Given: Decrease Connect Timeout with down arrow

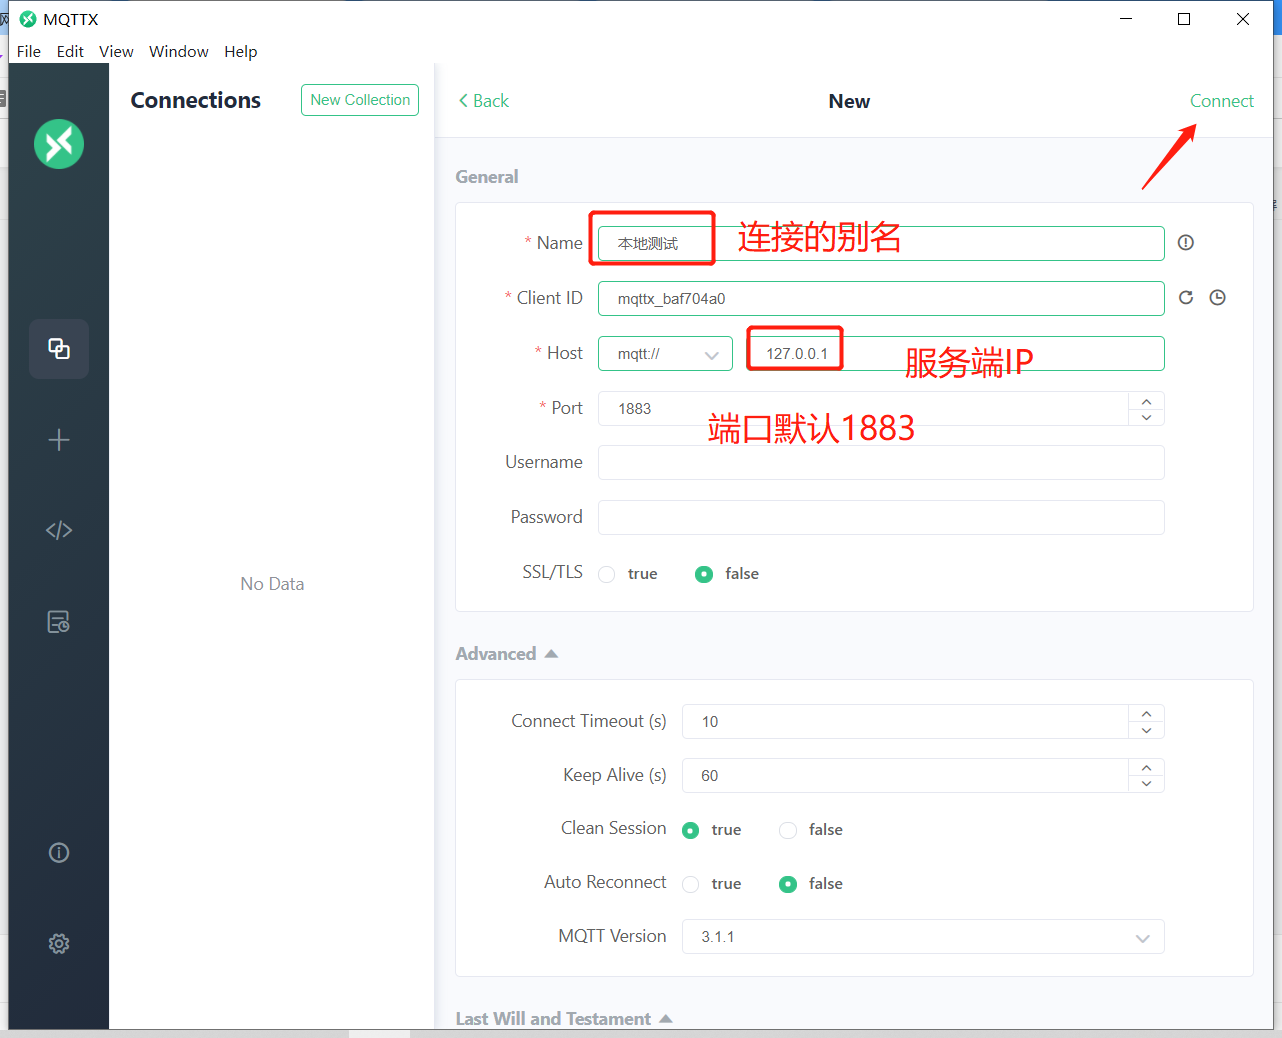Looking at the screenshot, I should pos(1146,730).
